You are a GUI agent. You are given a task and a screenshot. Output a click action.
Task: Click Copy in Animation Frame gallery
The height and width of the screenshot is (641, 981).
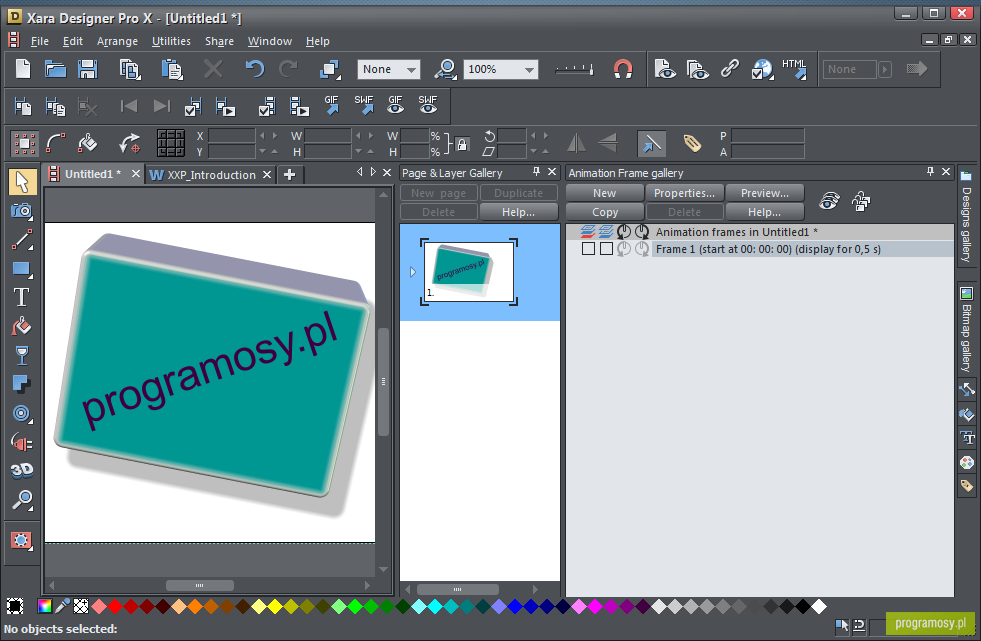[x=604, y=212]
